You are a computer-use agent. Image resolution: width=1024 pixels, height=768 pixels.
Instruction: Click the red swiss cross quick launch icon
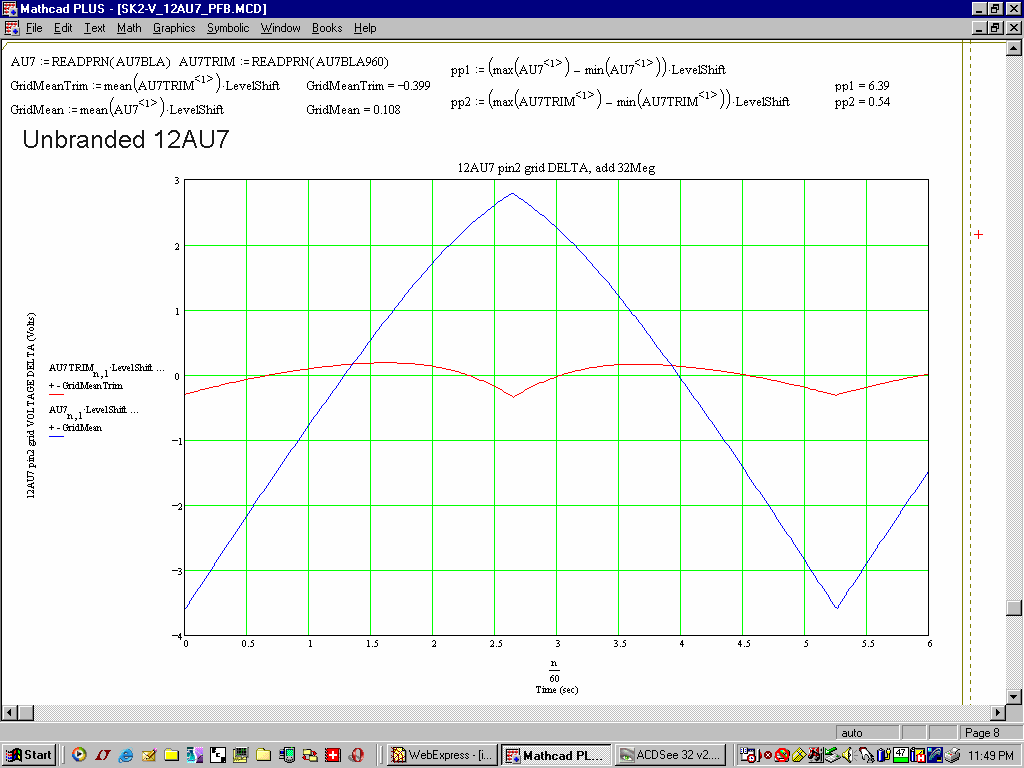tap(334, 755)
